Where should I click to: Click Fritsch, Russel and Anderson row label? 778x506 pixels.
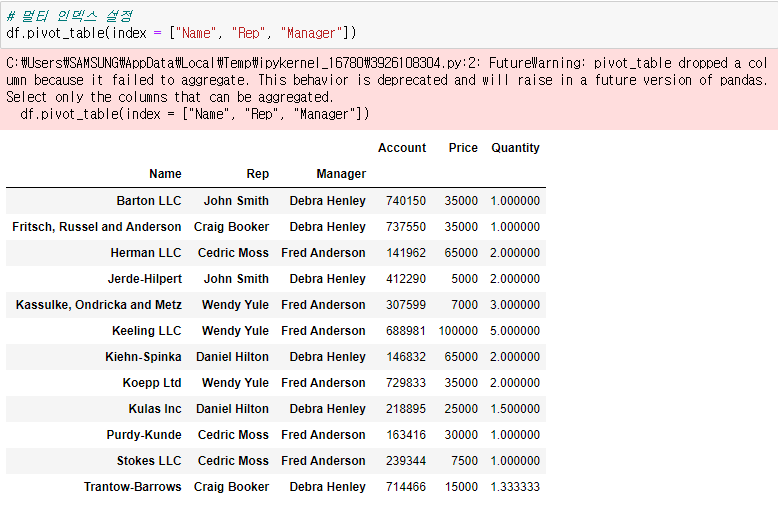coord(97,227)
